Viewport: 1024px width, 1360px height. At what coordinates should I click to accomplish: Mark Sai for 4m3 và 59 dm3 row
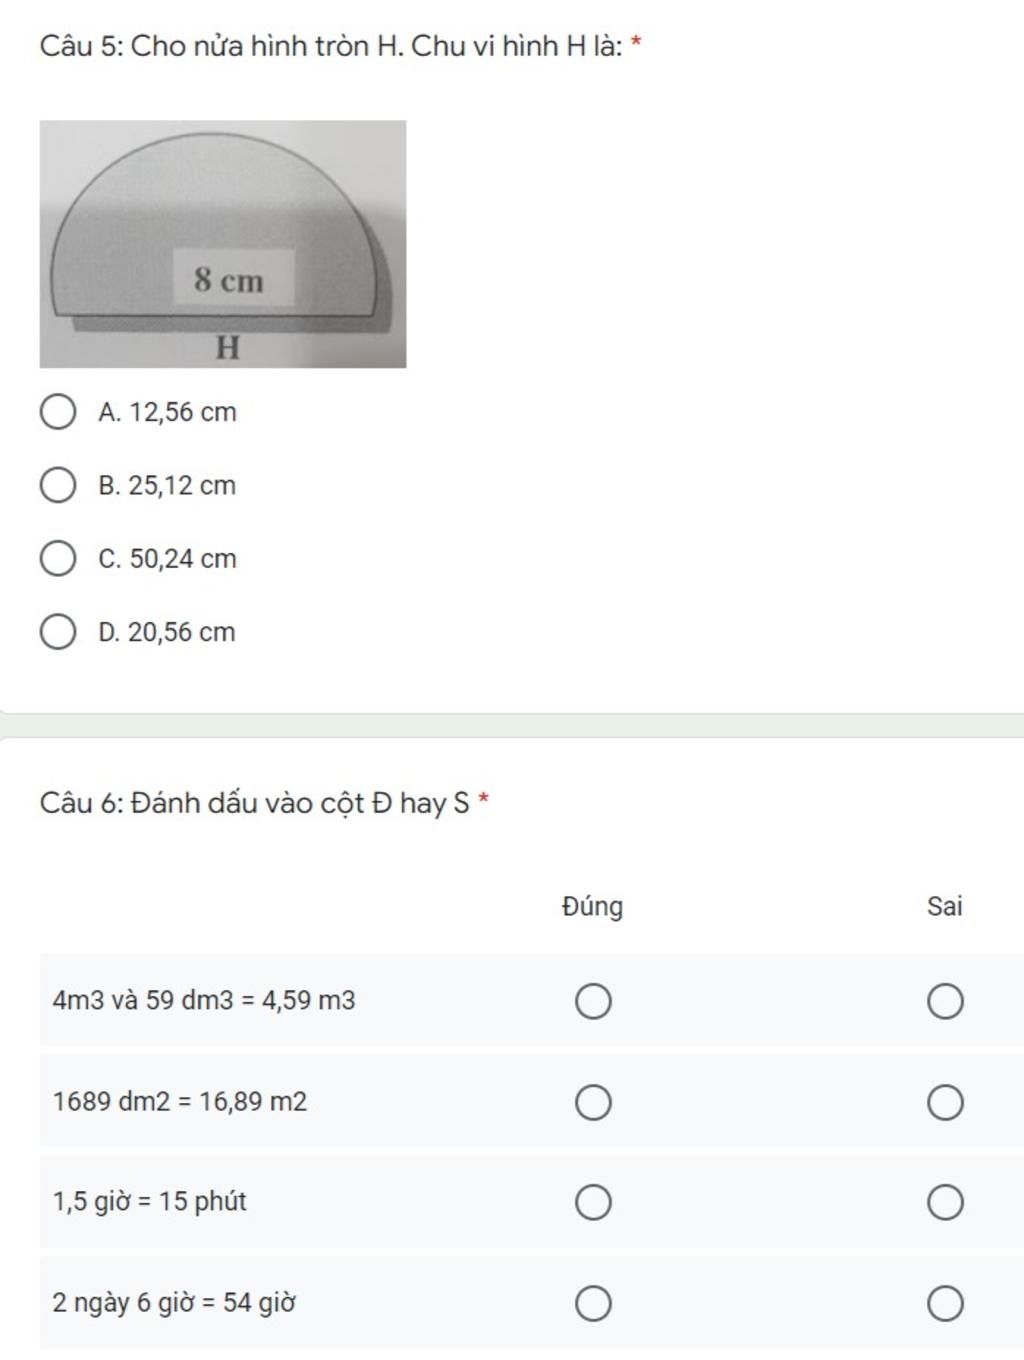tap(945, 1001)
